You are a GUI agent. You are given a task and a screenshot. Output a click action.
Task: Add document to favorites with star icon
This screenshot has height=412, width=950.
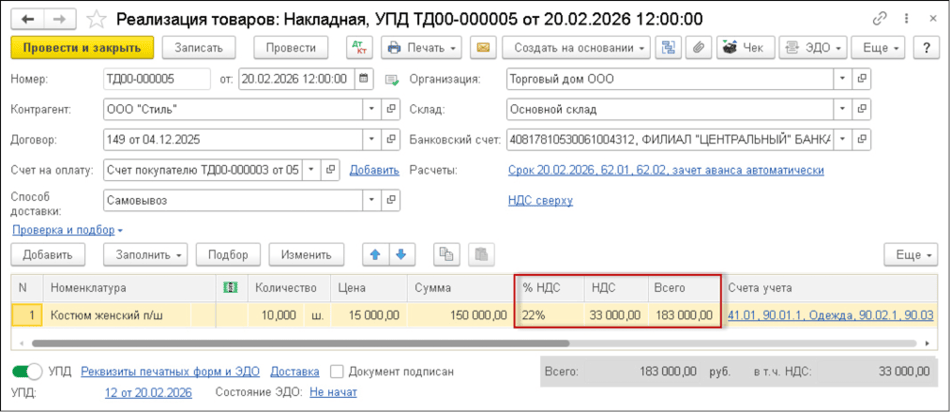click(x=97, y=19)
